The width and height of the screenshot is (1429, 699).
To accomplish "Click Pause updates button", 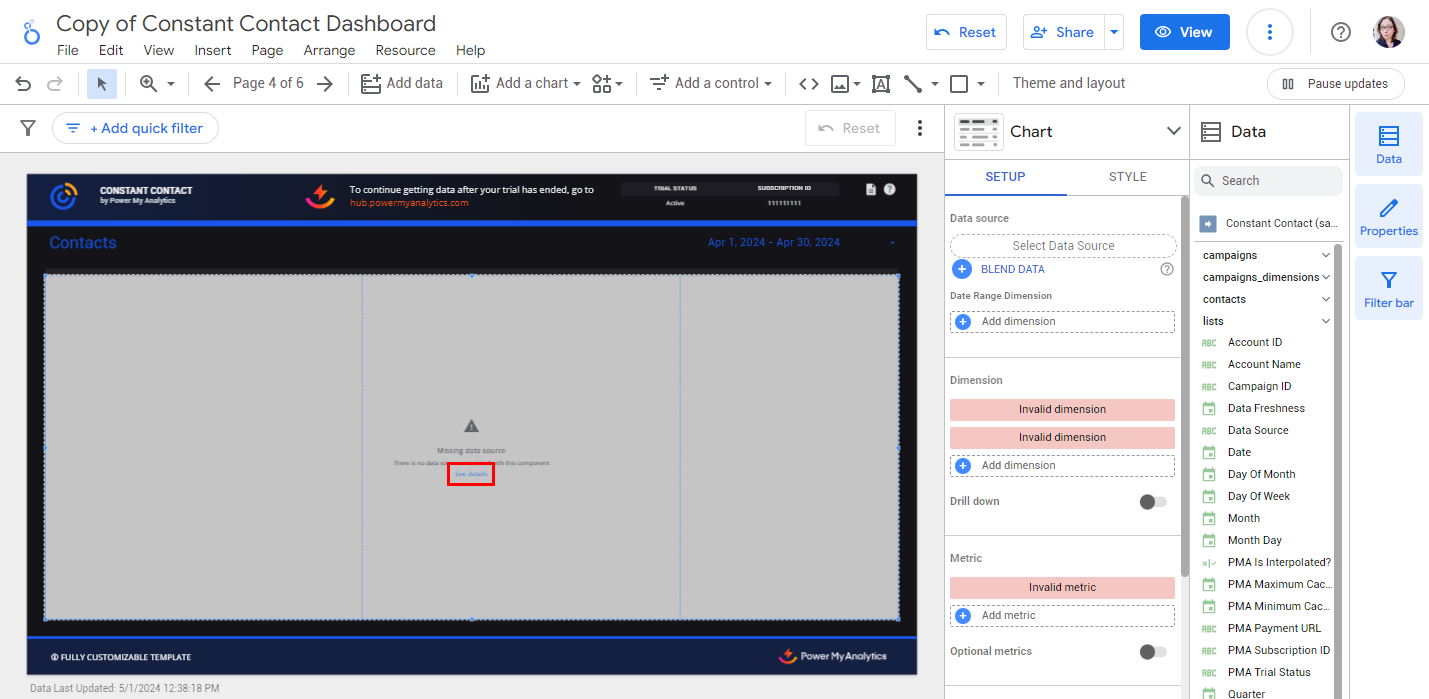I will point(1335,84).
